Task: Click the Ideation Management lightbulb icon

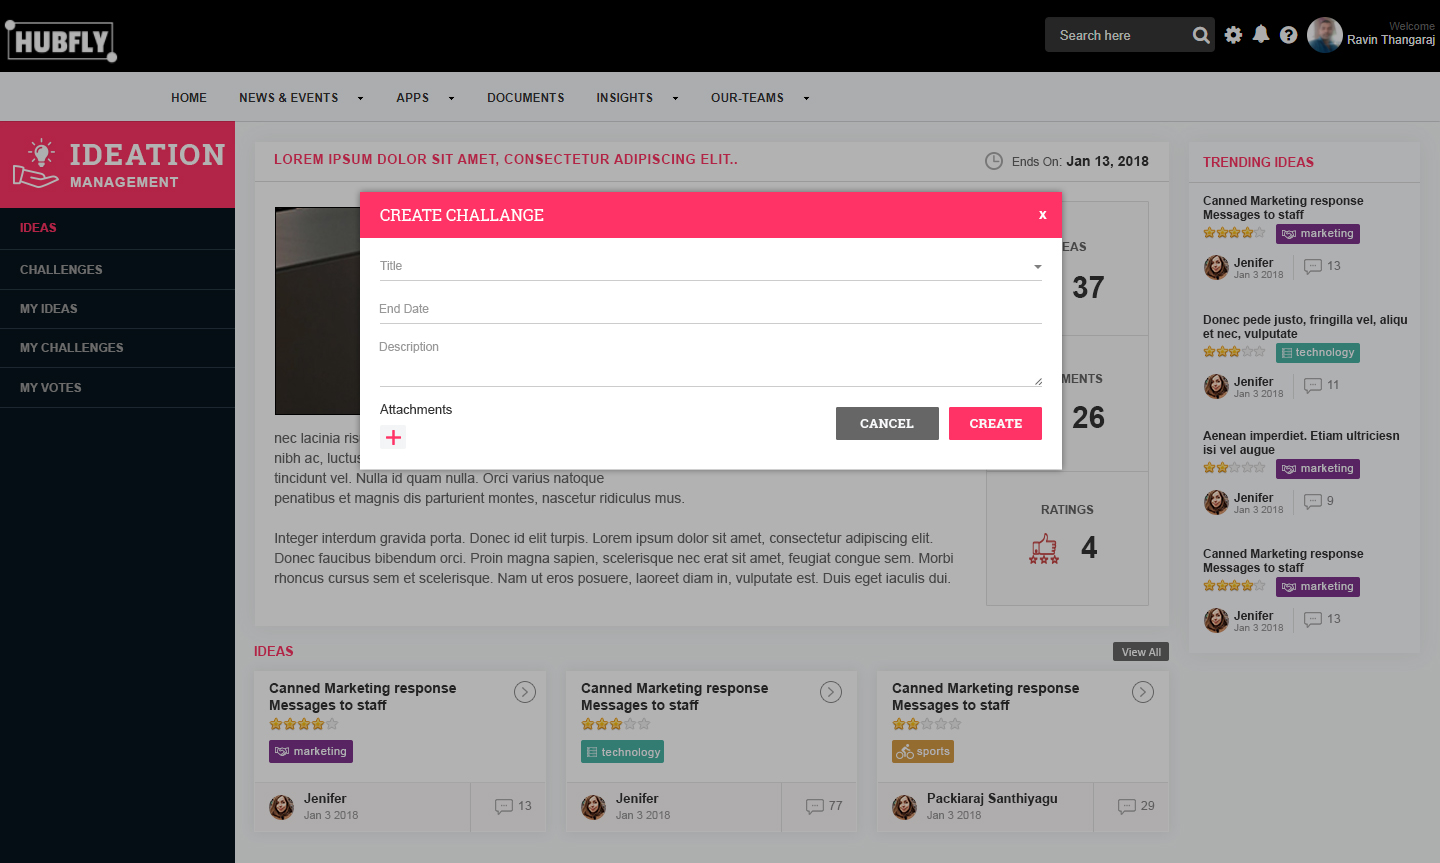Action: (36, 164)
